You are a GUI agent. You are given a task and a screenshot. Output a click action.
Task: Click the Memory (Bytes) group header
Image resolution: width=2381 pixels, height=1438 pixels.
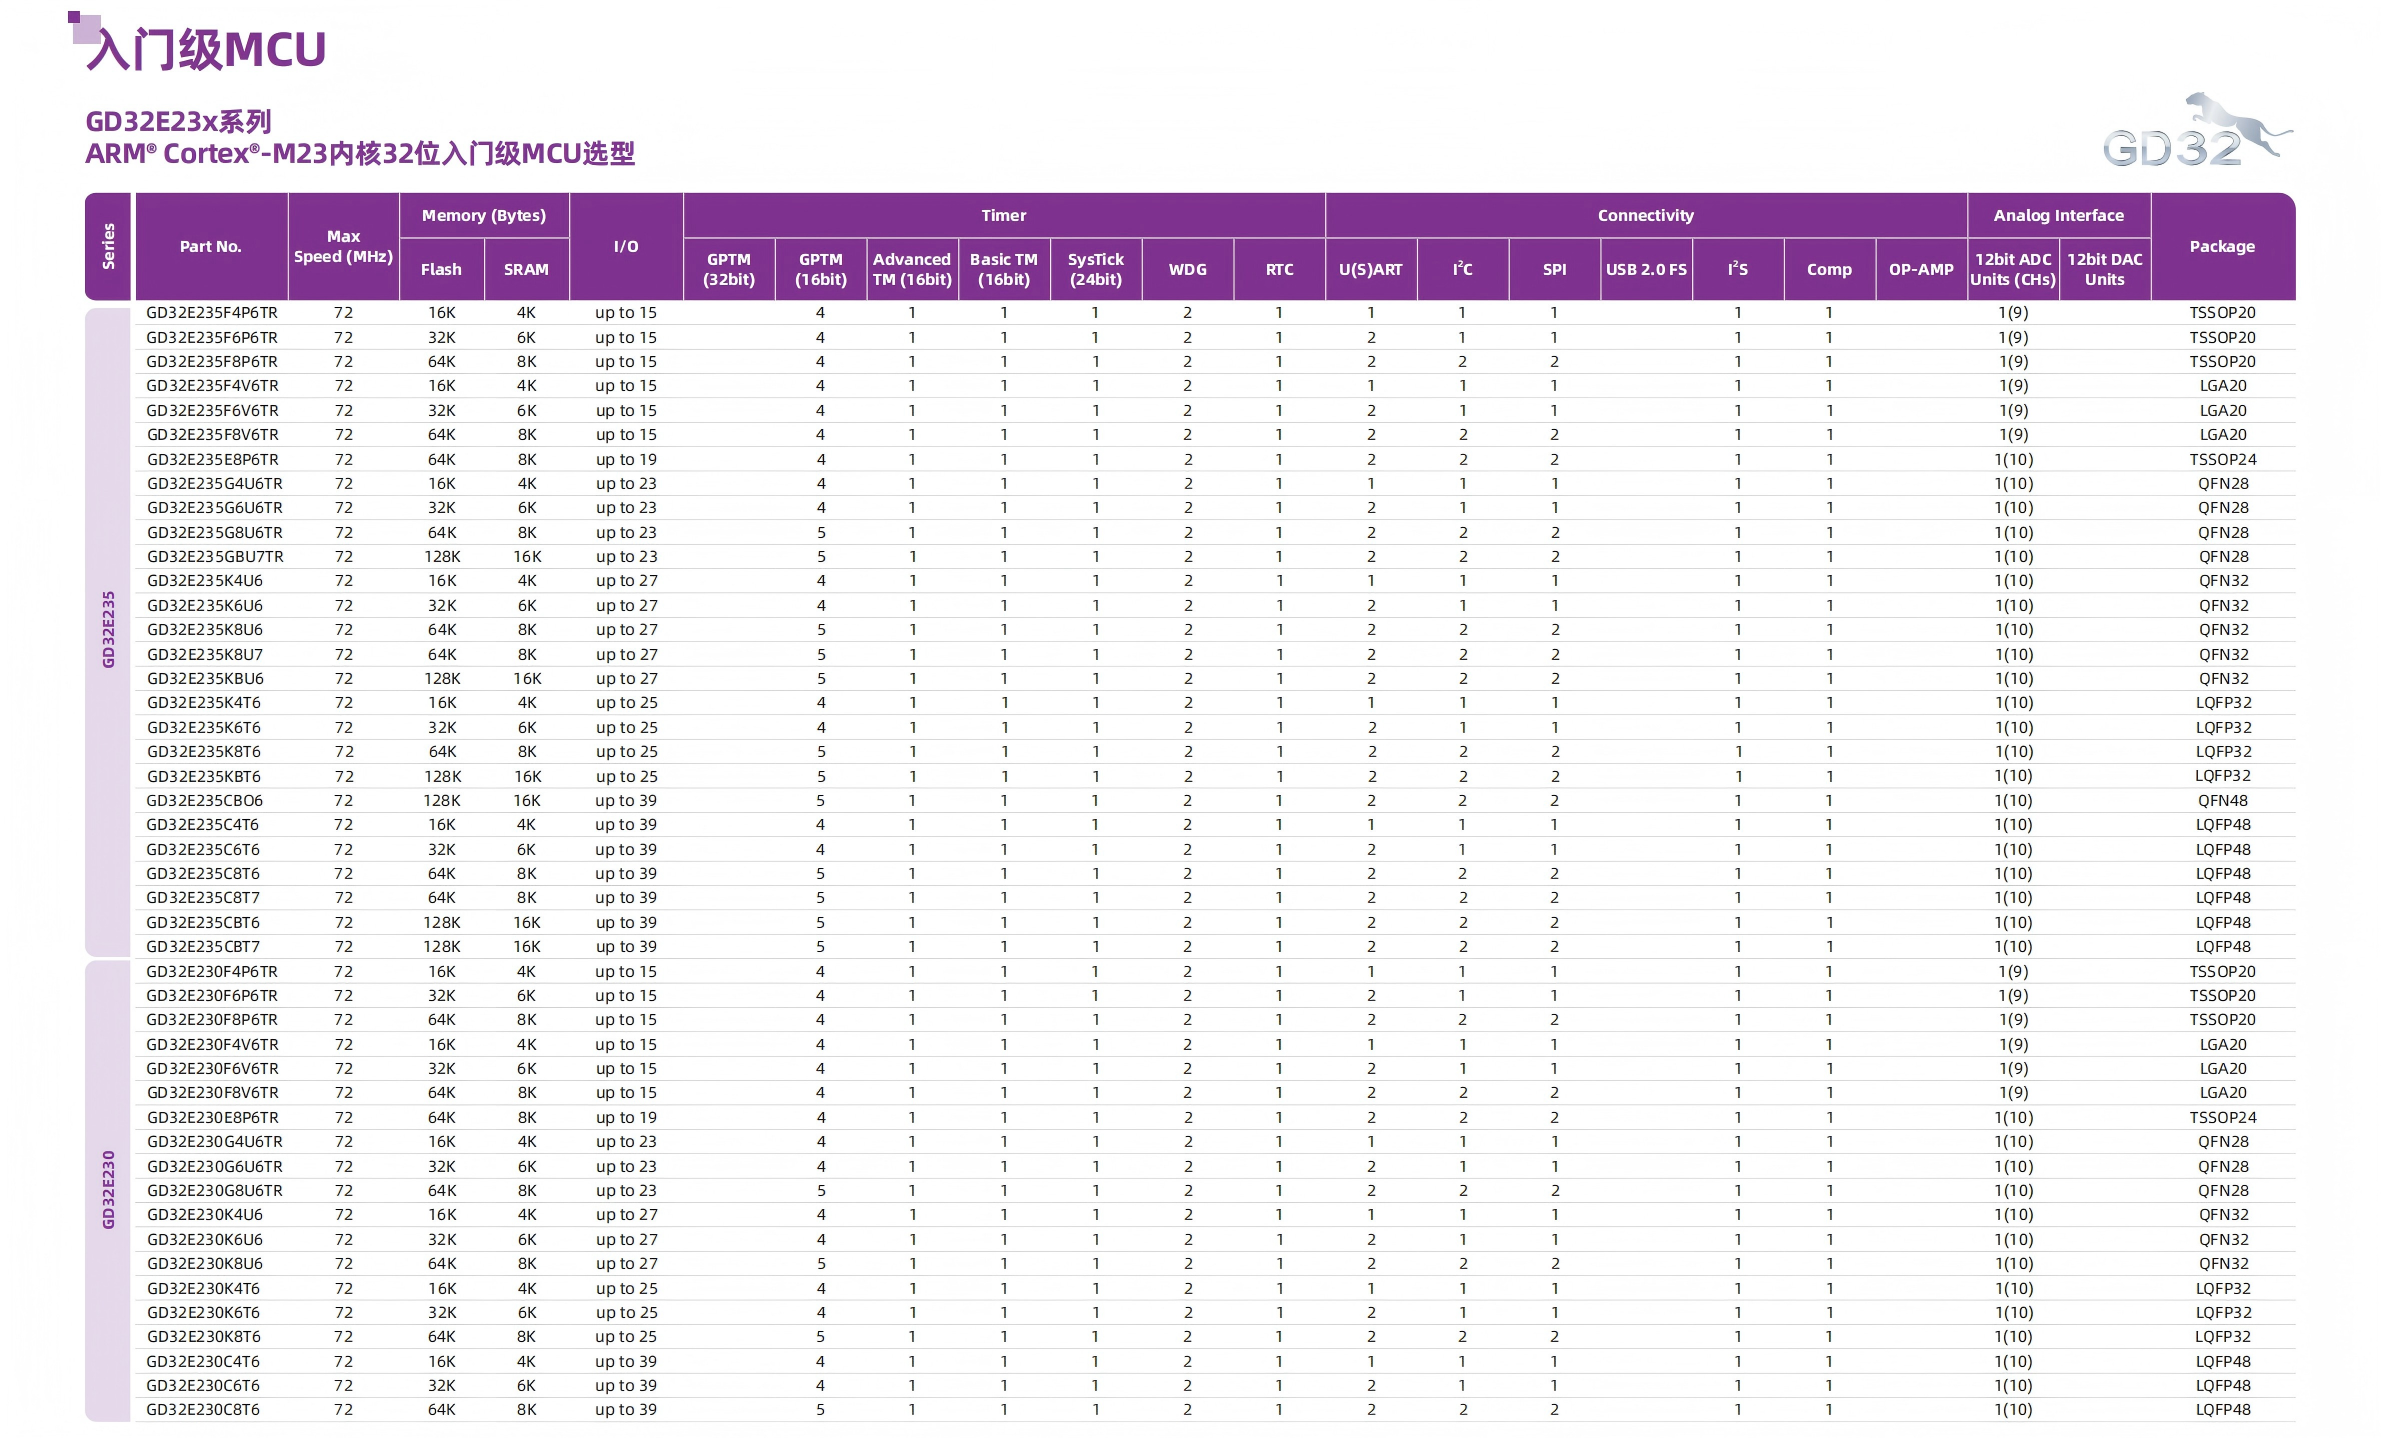coord(483,215)
